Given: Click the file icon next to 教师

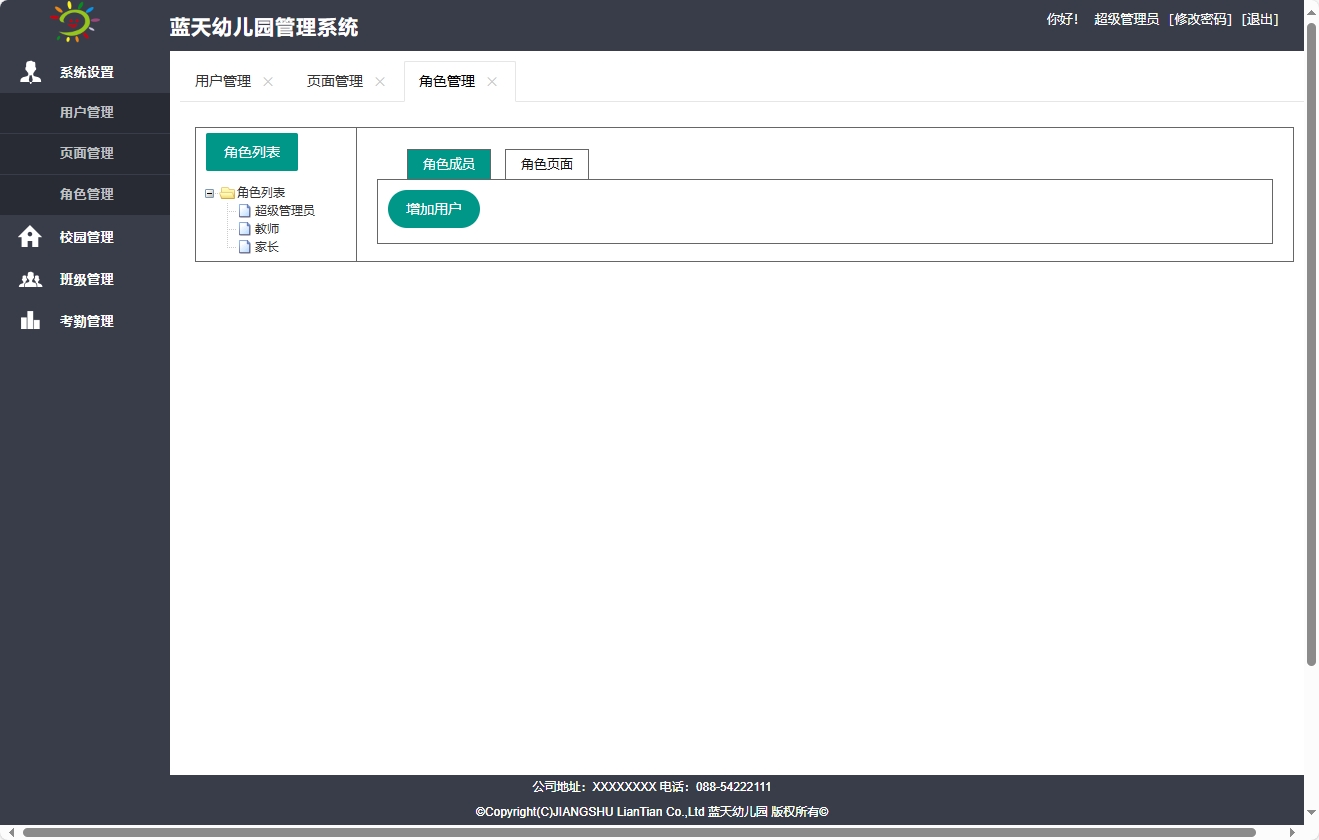Looking at the screenshot, I should click(x=245, y=228).
